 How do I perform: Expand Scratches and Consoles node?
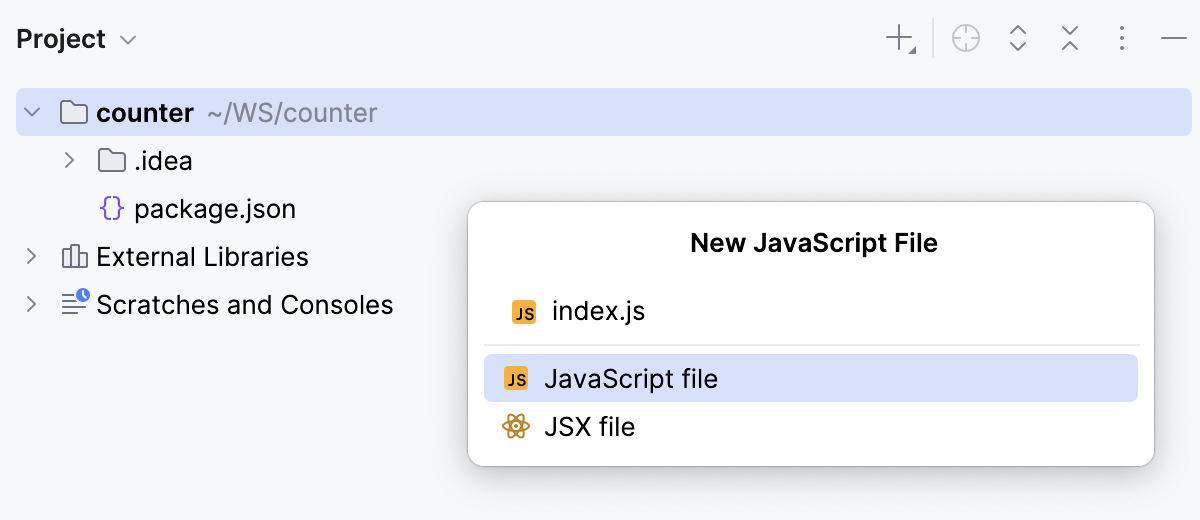pos(31,304)
